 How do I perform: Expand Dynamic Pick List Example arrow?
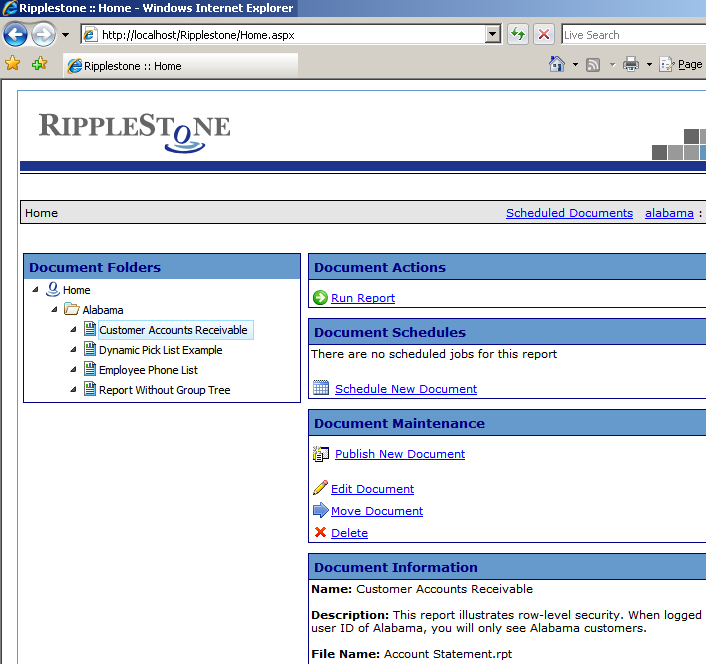[x=73, y=349]
